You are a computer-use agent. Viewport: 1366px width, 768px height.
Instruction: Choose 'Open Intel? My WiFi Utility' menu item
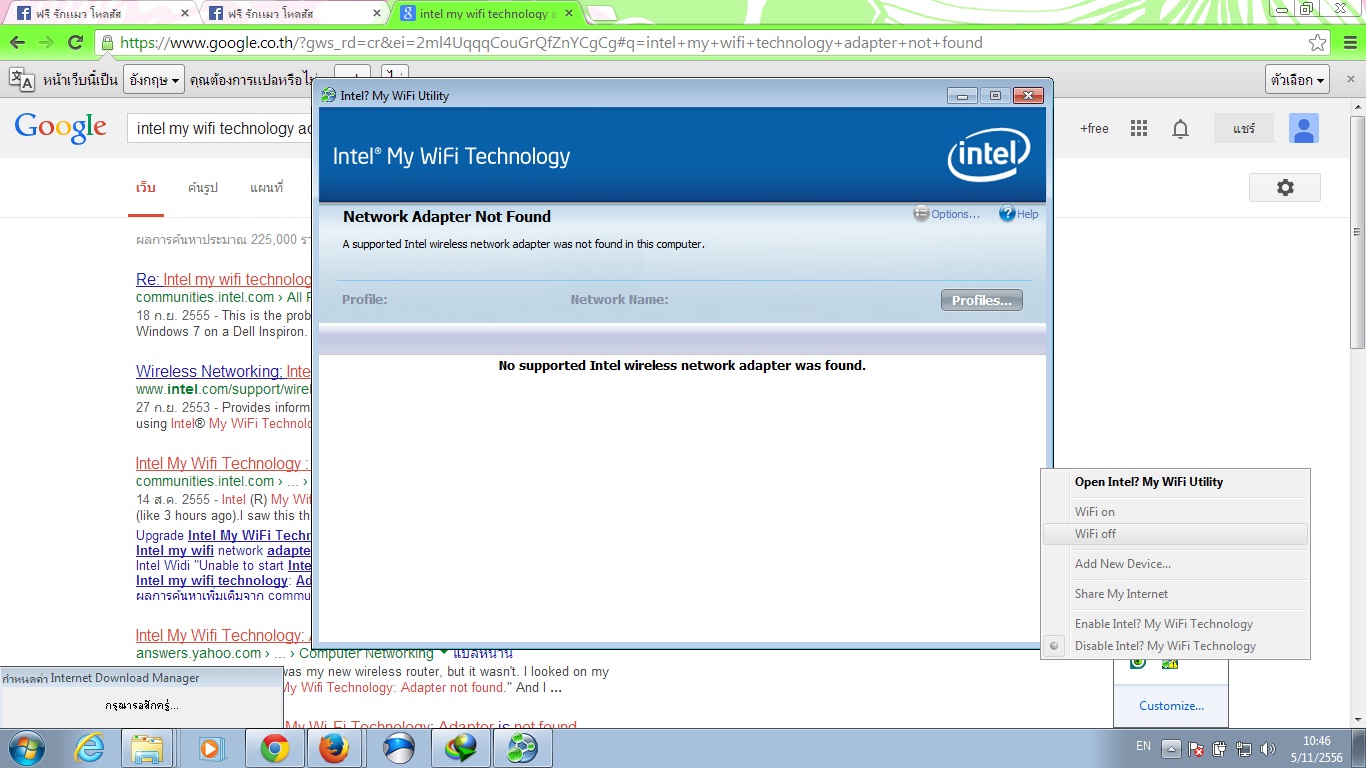tap(1175, 482)
